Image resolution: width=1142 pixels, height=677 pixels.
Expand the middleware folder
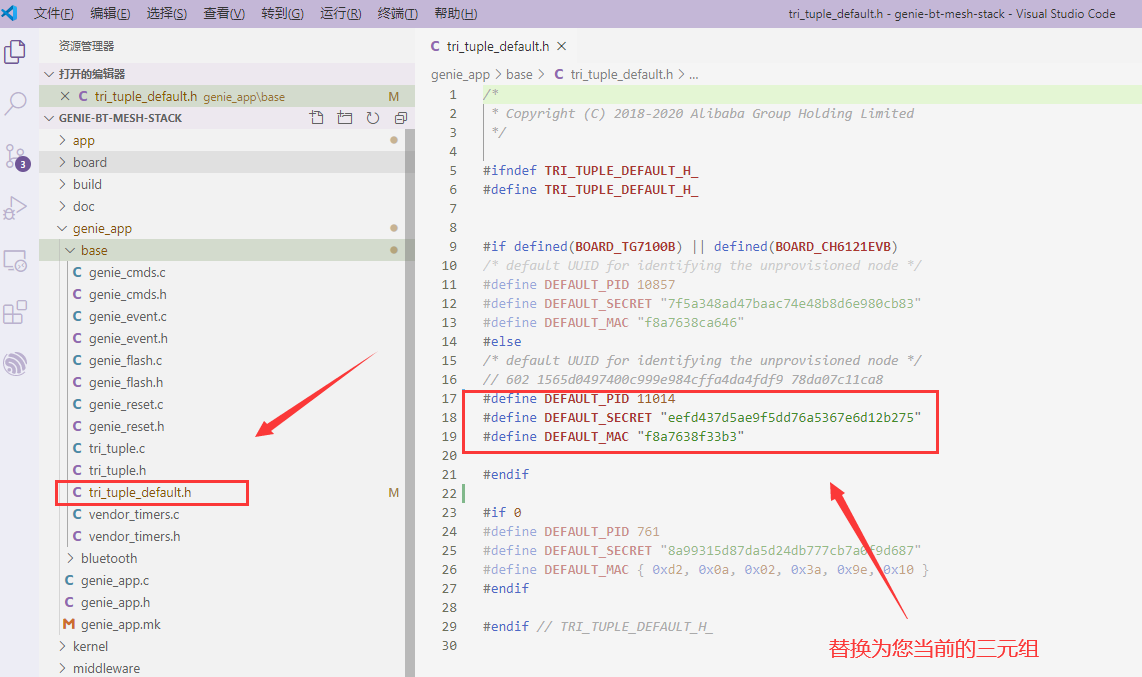pyautogui.click(x=63, y=668)
